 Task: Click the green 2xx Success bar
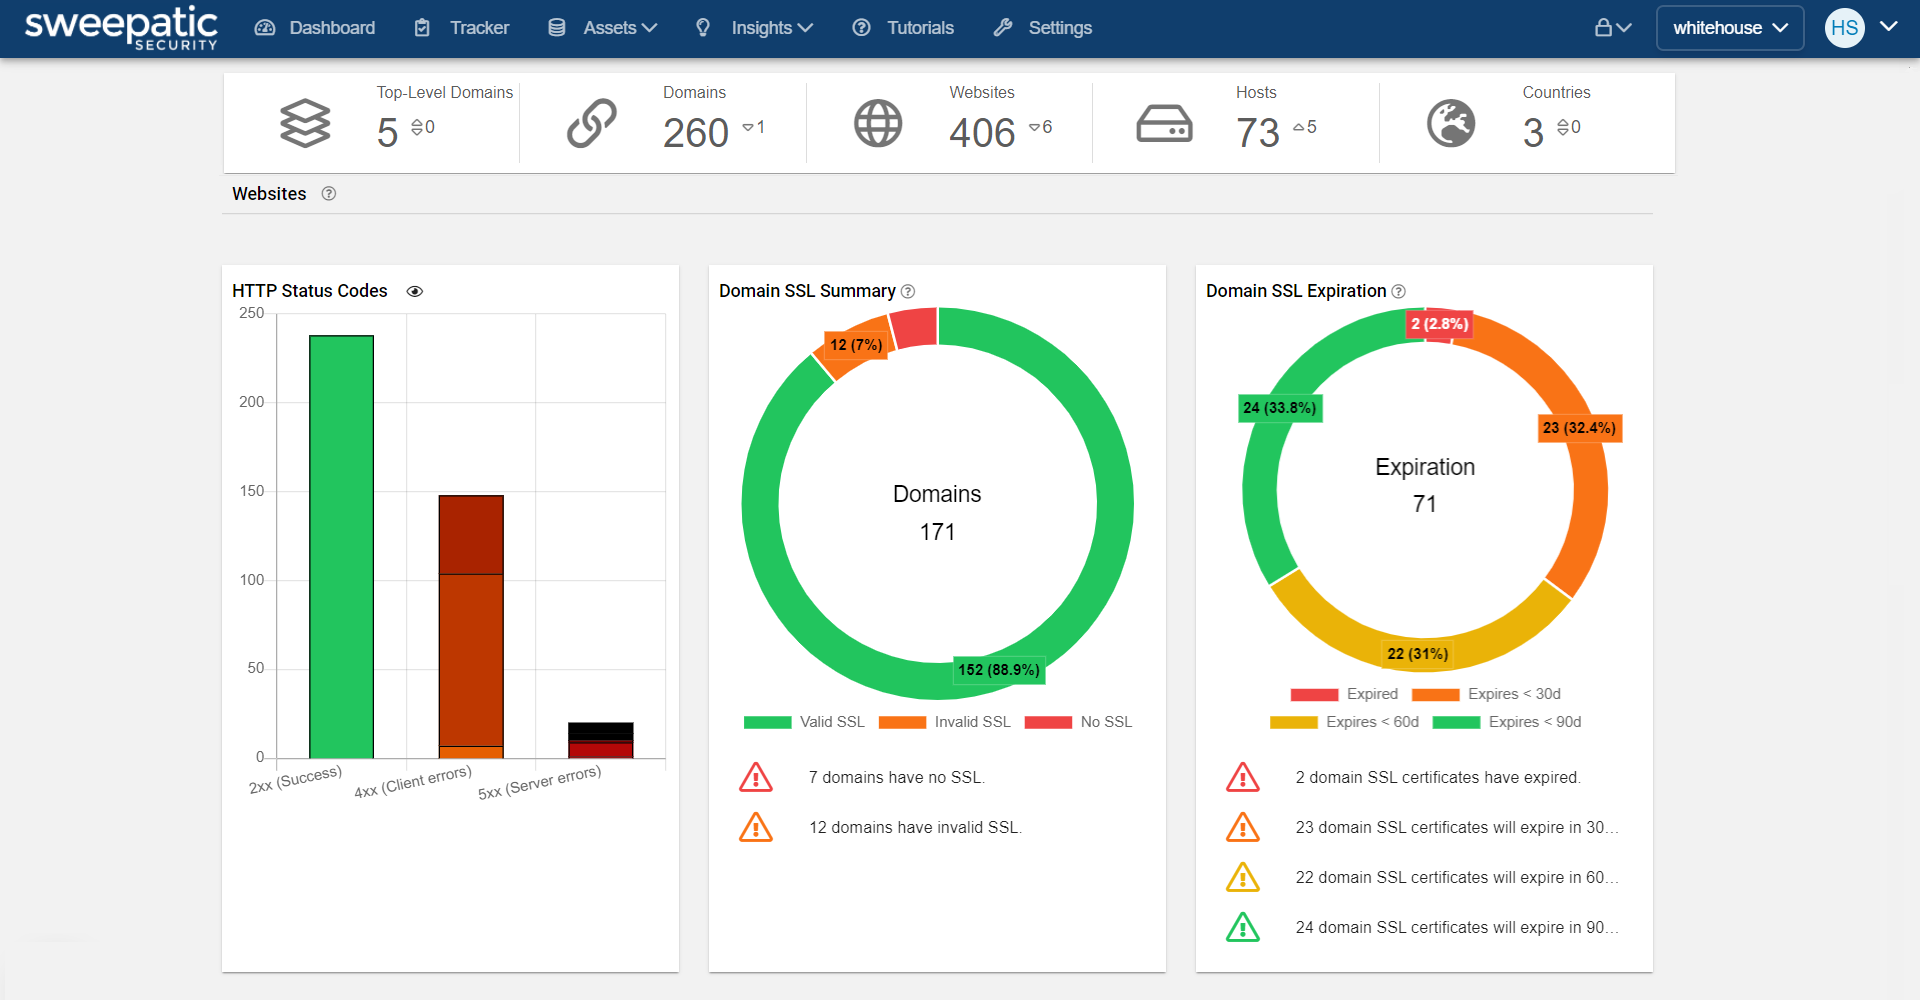341,546
